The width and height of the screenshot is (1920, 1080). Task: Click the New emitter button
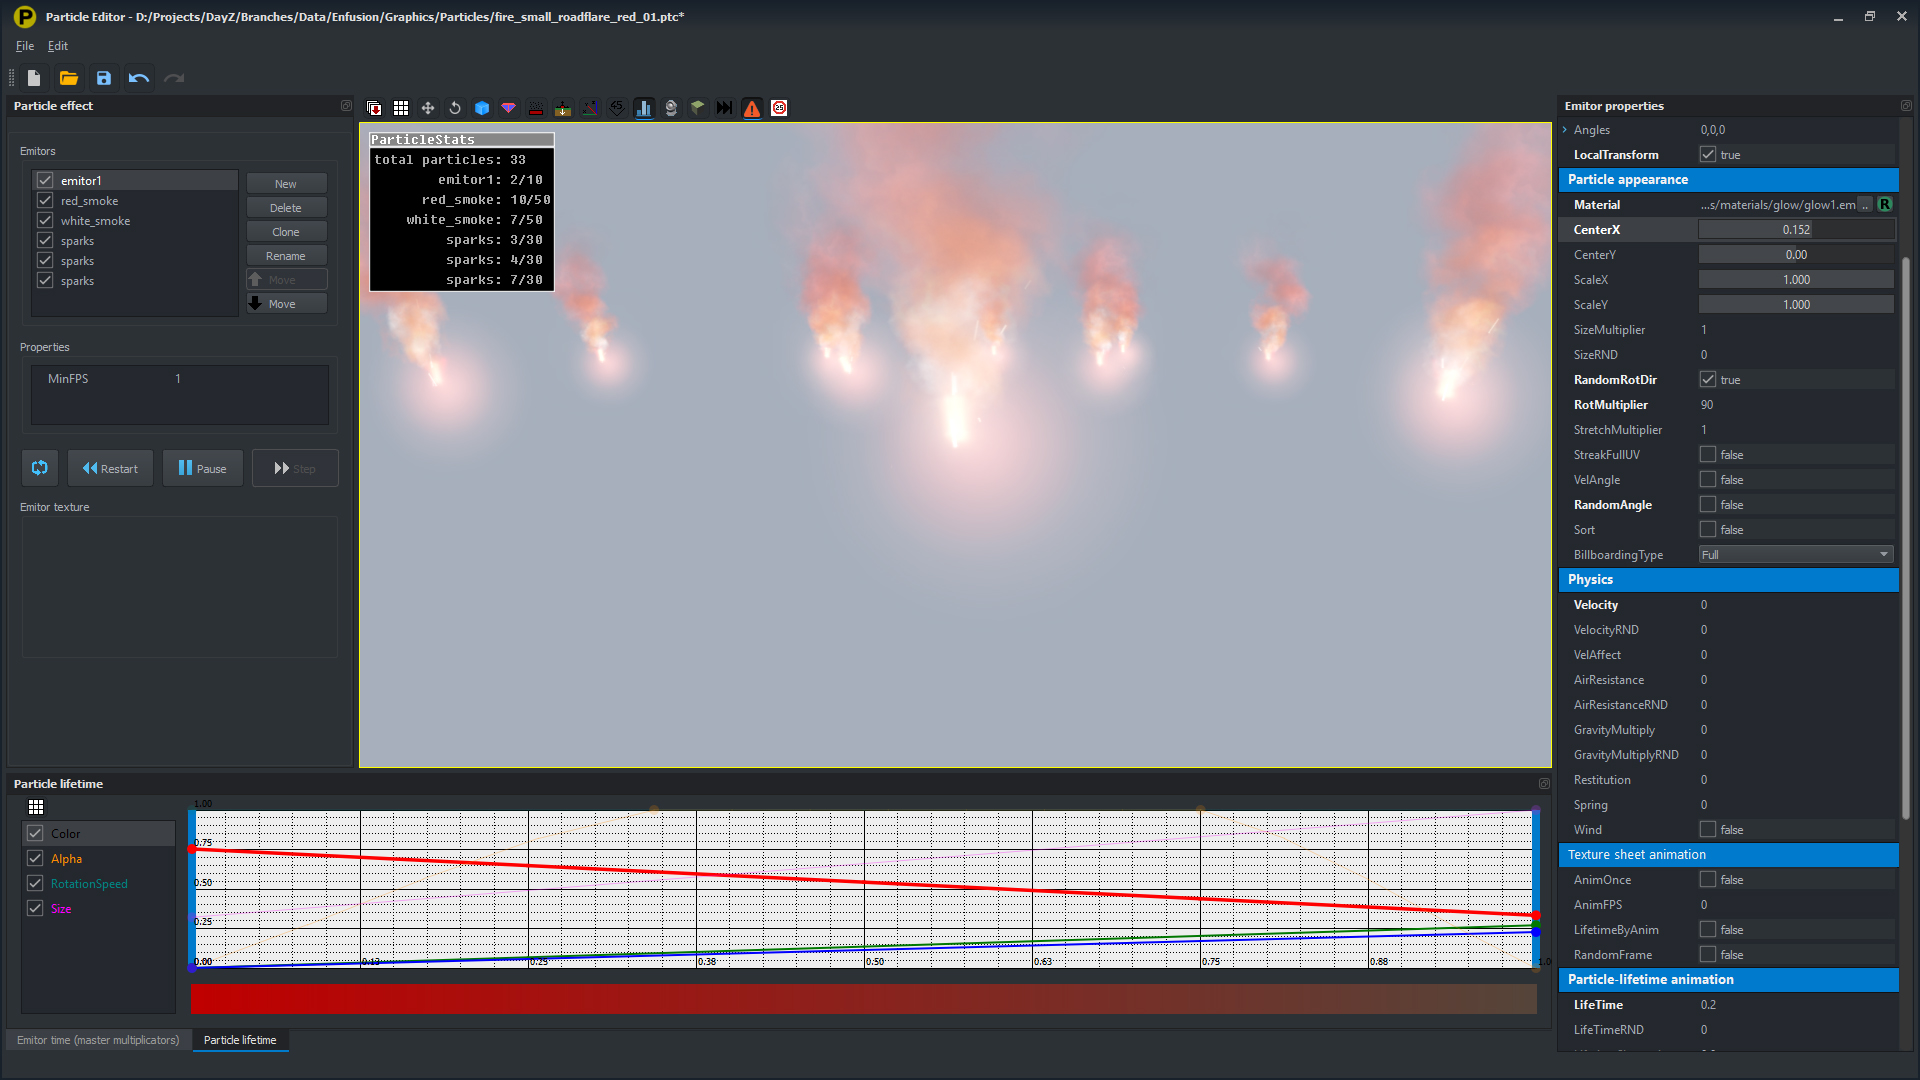(x=285, y=183)
